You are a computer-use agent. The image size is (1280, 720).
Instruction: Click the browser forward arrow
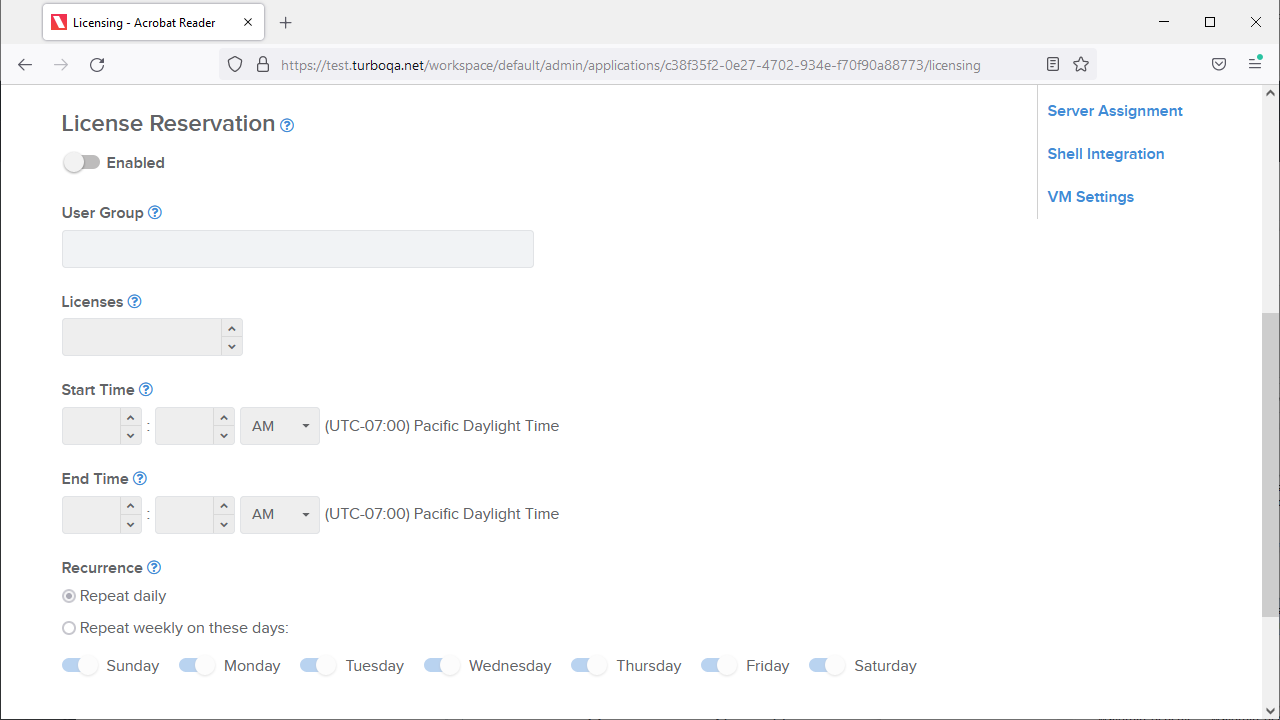(61, 65)
